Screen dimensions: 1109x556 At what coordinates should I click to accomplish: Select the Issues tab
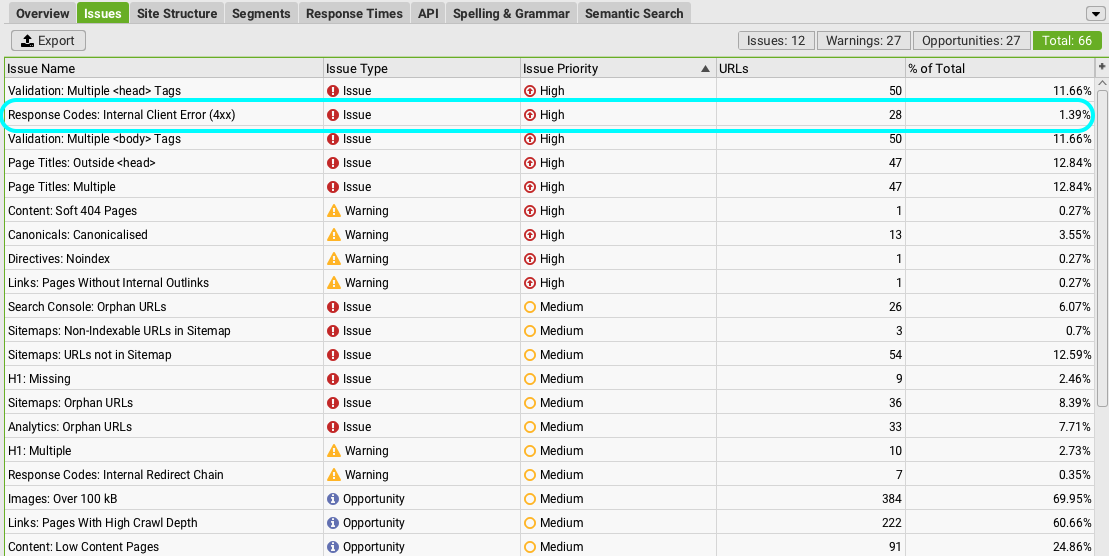[103, 13]
